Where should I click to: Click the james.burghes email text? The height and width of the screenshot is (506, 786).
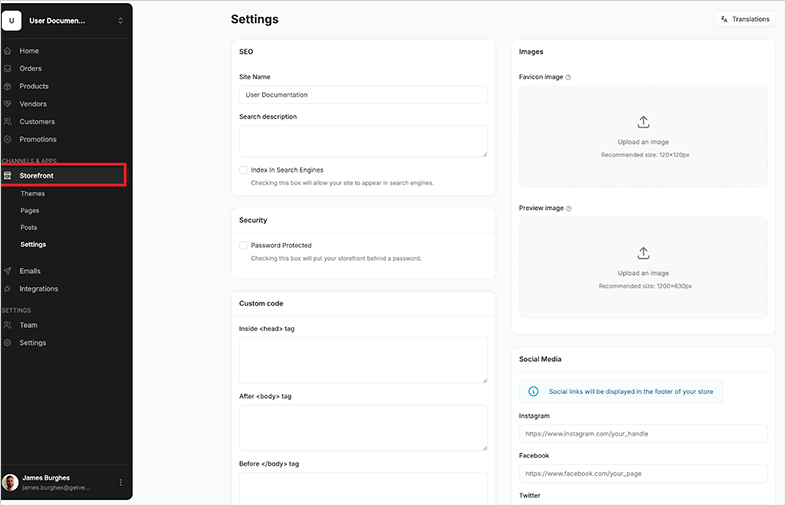pos(56,487)
